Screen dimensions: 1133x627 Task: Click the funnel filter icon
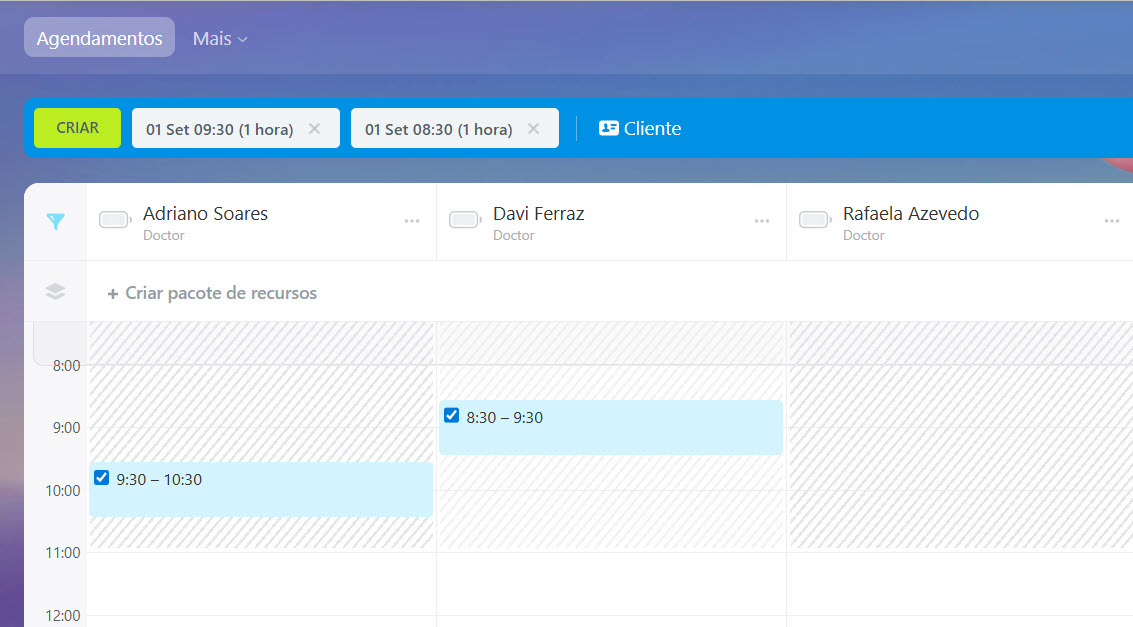(56, 222)
